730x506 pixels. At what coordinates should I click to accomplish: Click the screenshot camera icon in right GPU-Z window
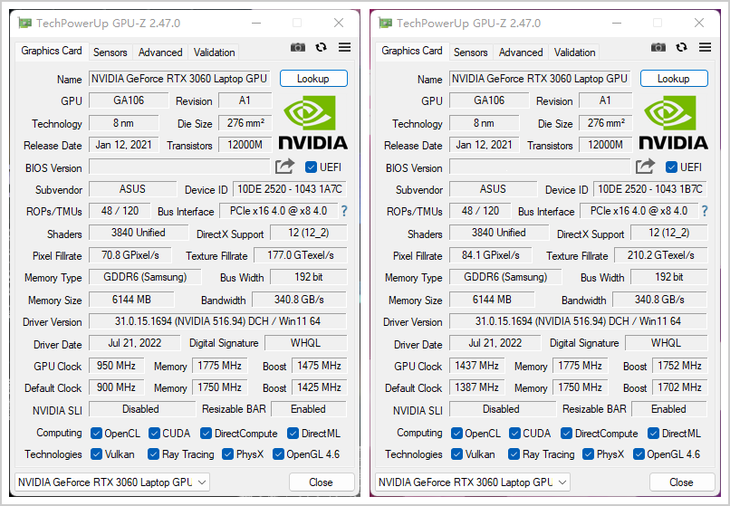point(658,47)
